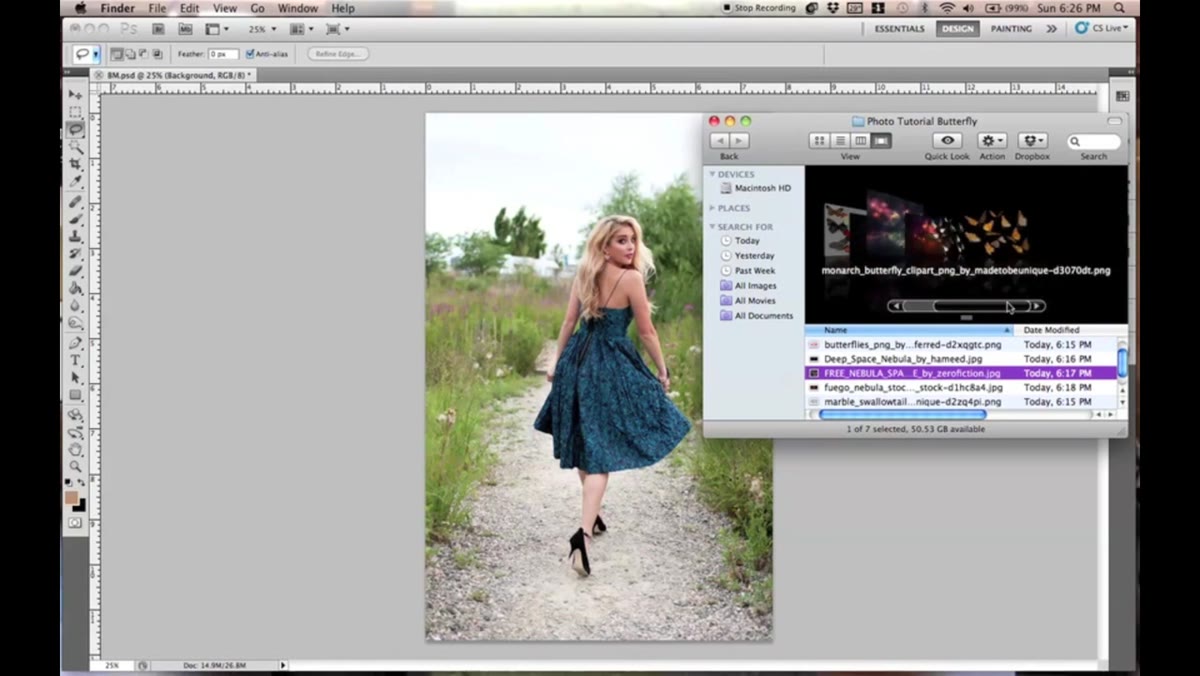Select the Crop tool
Viewport: 1200px width, 676px height.
(x=75, y=163)
